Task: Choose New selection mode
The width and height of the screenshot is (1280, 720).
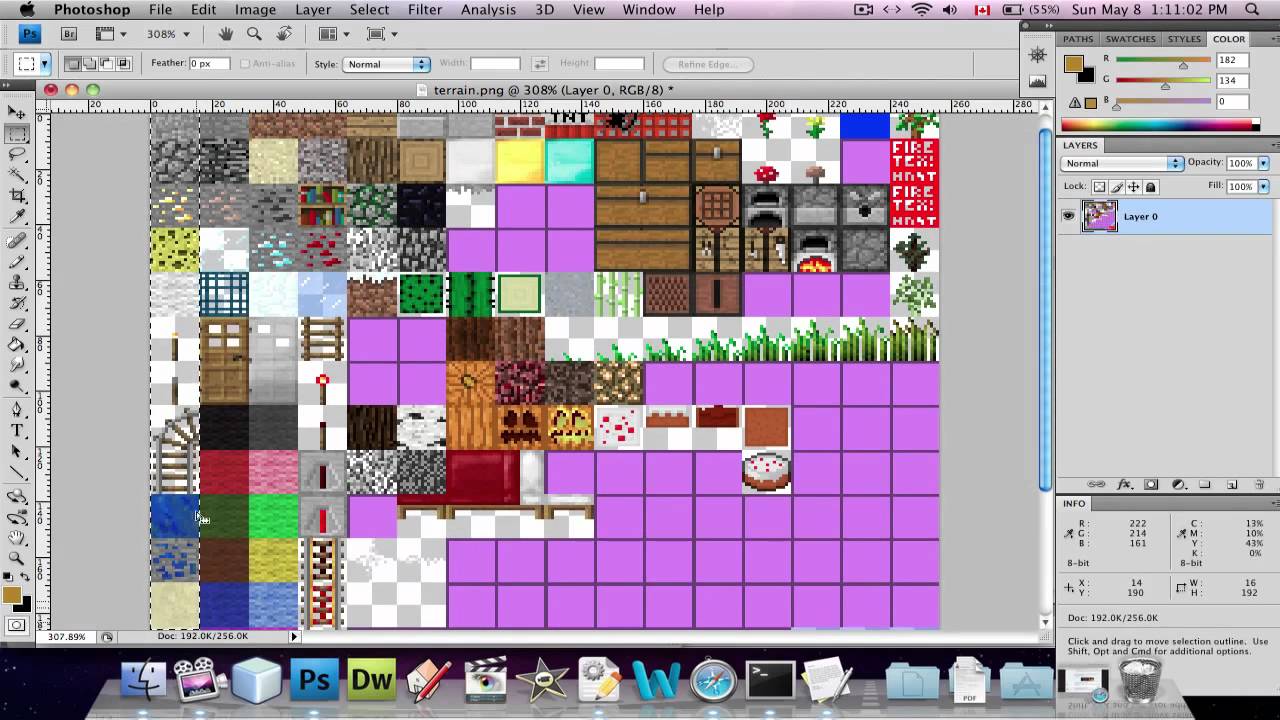Action: [73, 64]
